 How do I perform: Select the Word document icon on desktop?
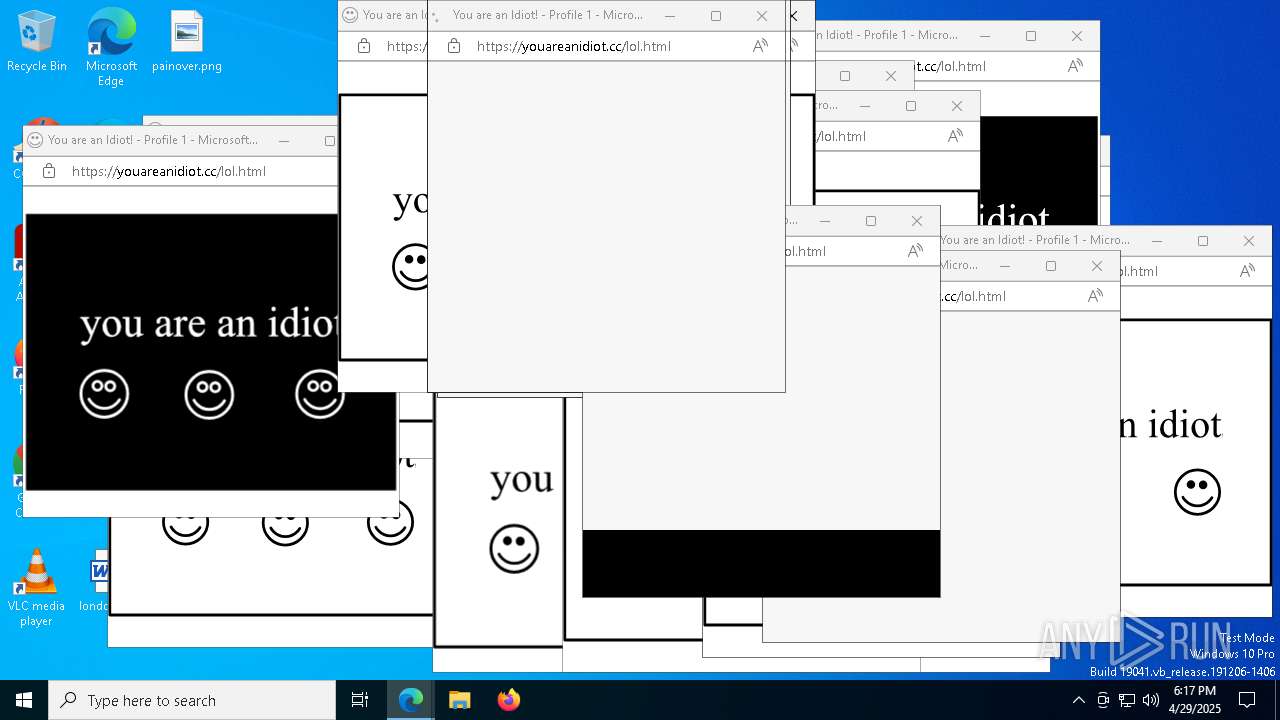99,581
